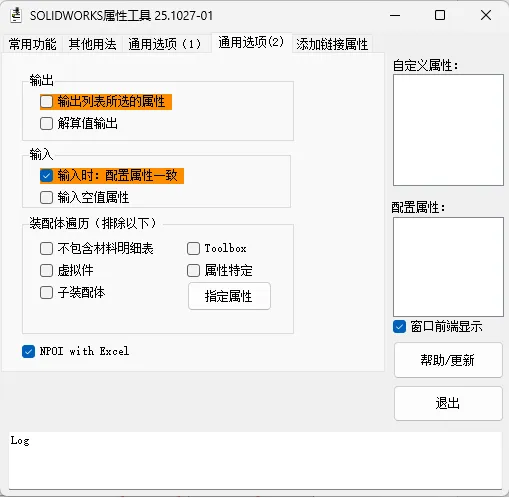Select the 通用选项(2) tab
The image size is (509, 498).
pyautogui.click(x=251, y=42)
